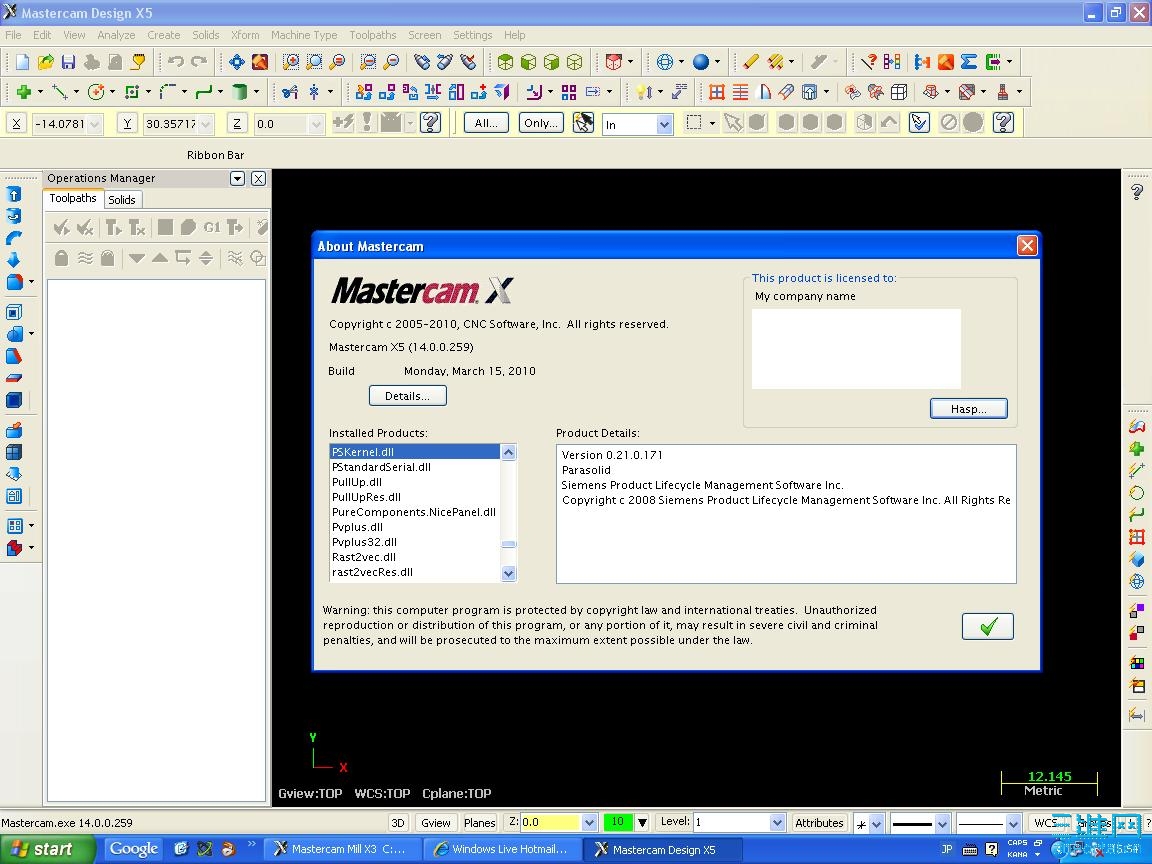The width and height of the screenshot is (1152, 864).
Task: Switch to Mastercam Mill X3 taskbar window
Action: tap(342, 849)
